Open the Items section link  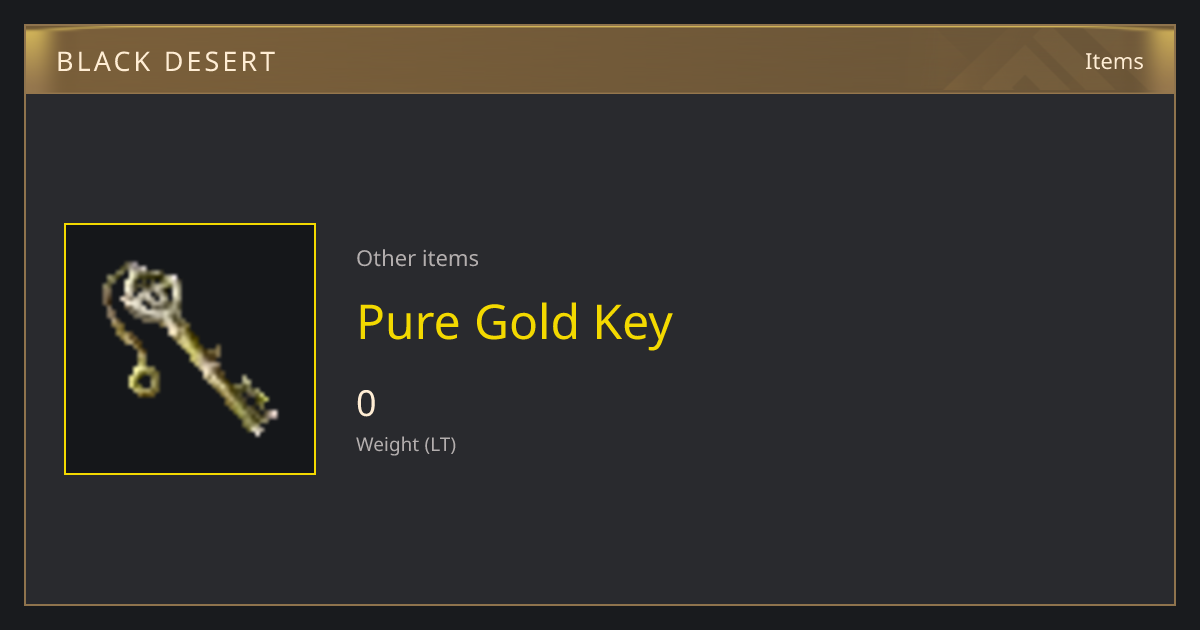coord(1114,61)
